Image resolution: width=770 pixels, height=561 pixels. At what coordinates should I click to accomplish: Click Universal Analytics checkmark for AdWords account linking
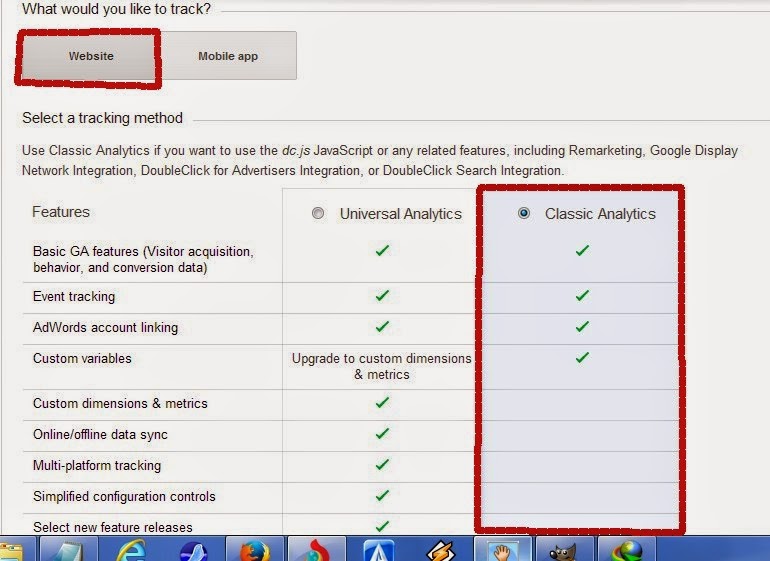tap(382, 326)
